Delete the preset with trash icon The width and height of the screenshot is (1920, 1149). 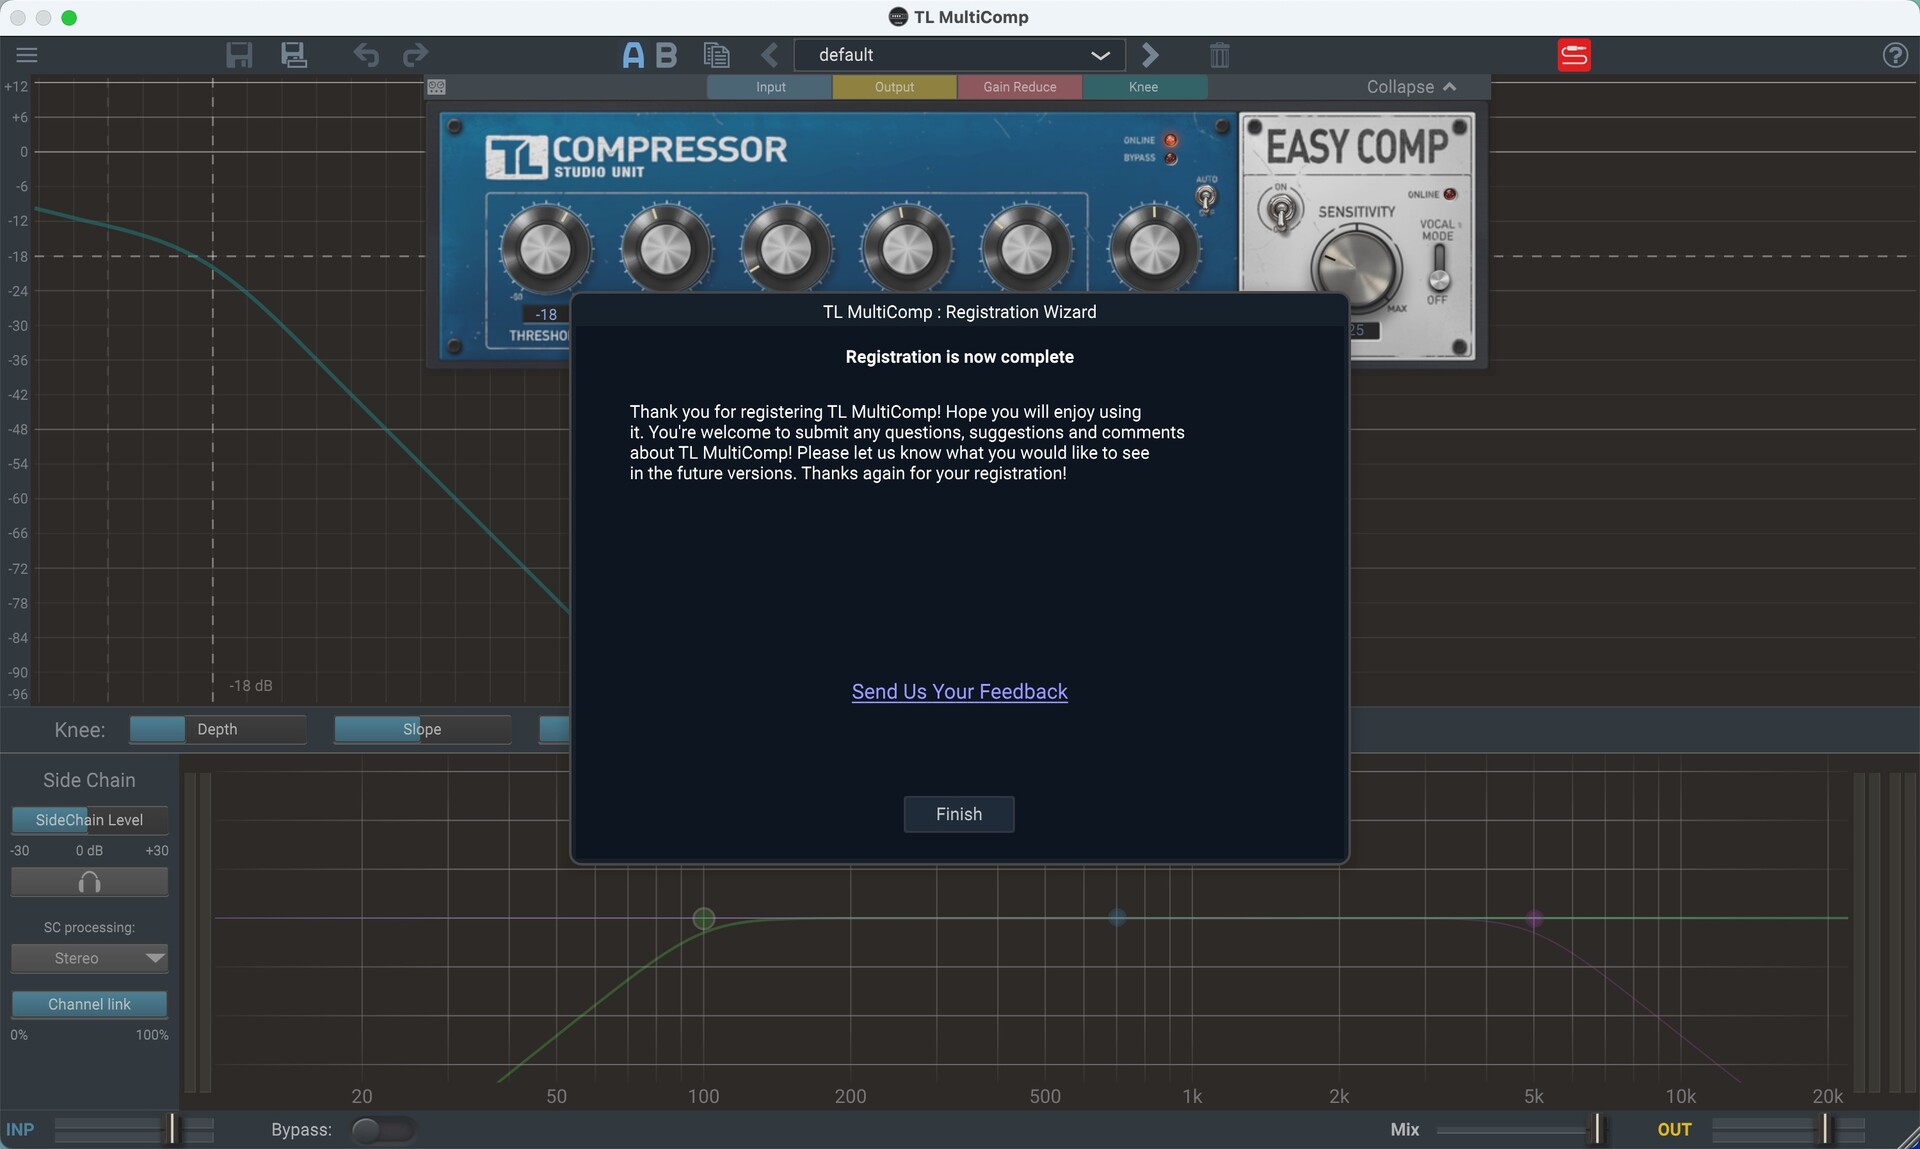click(x=1219, y=55)
